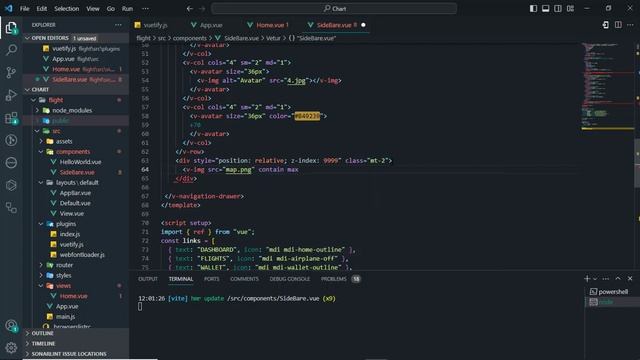Create a new terminal with plus icon

pyautogui.click(x=587, y=278)
